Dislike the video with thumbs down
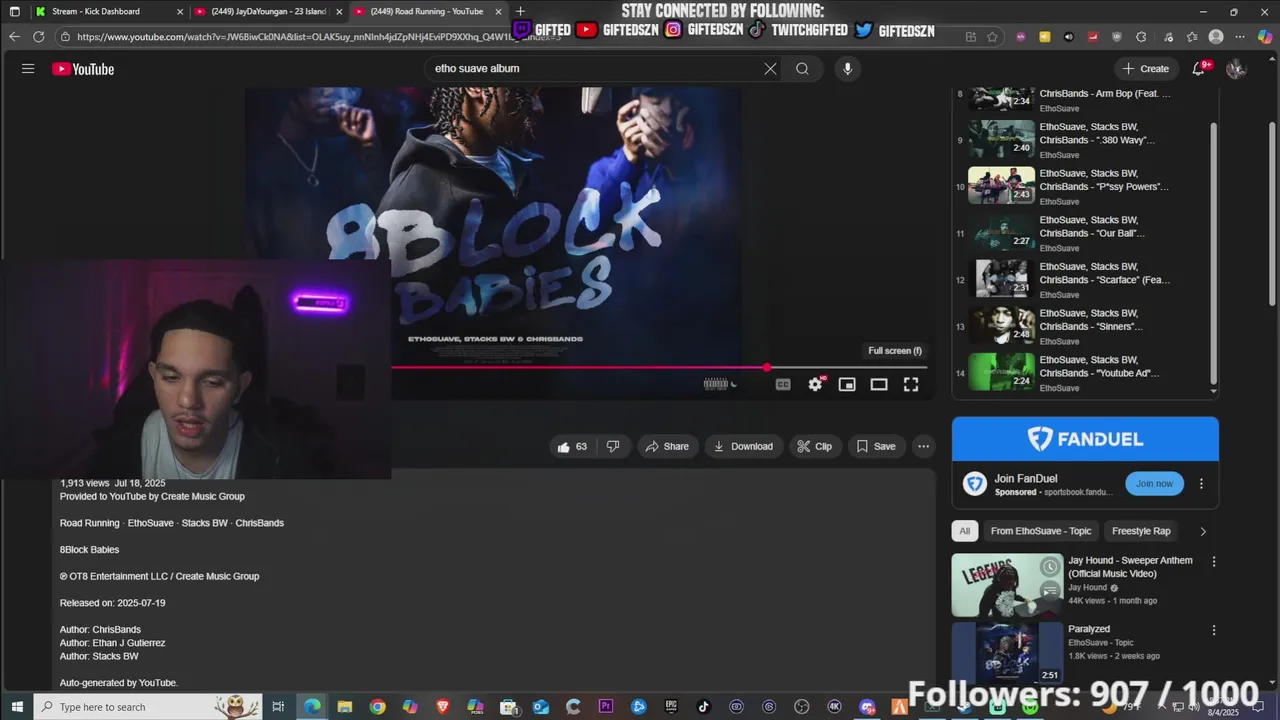The width and height of the screenshot is (1280, 720). tap(613, 446)
